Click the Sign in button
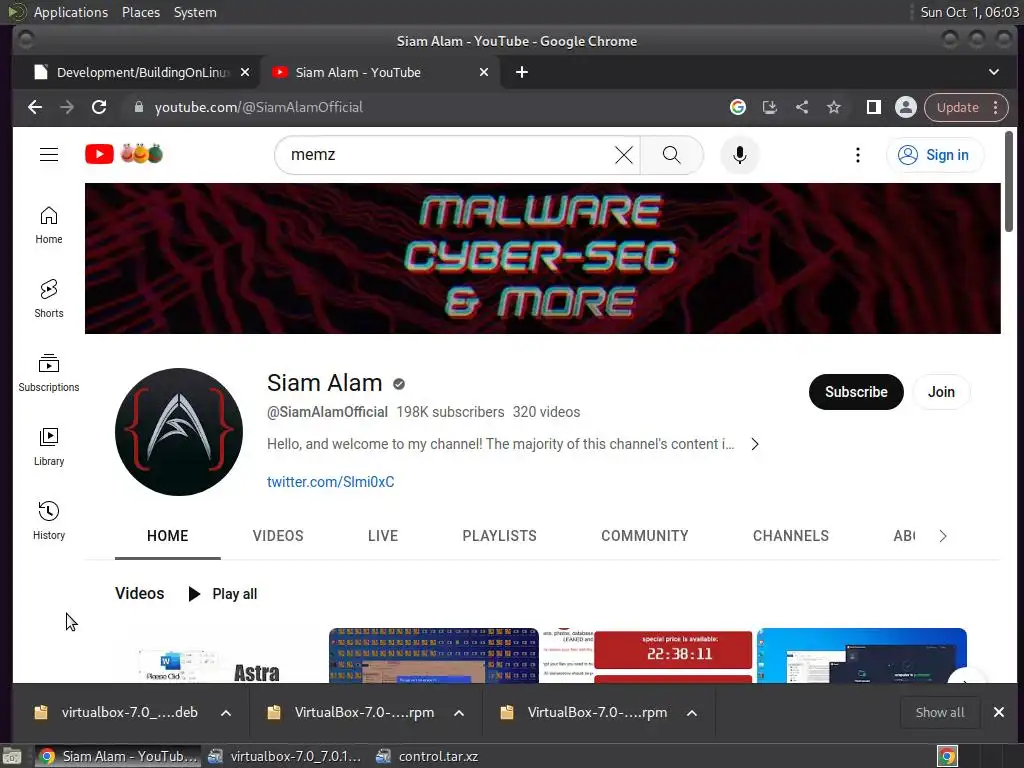Image resolution: width=1024 pixels, height=768 pixels. [x=934, y=155]
